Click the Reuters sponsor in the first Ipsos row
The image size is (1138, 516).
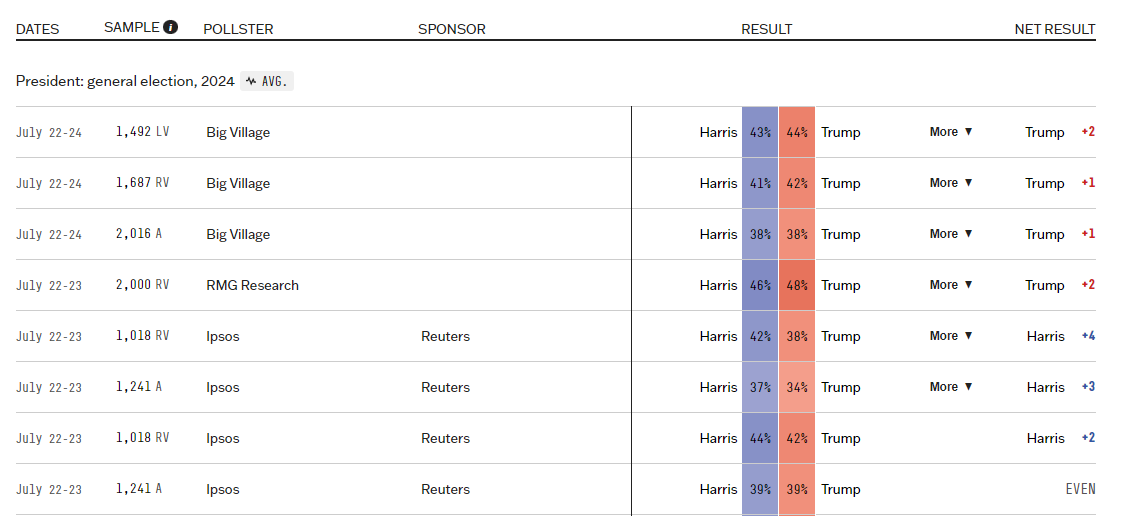(445, 336)
